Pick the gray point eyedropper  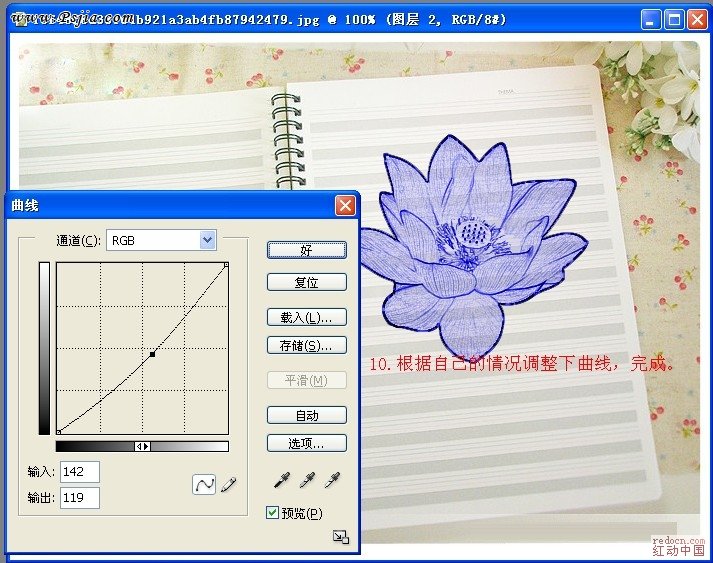(x=307, y=480)
